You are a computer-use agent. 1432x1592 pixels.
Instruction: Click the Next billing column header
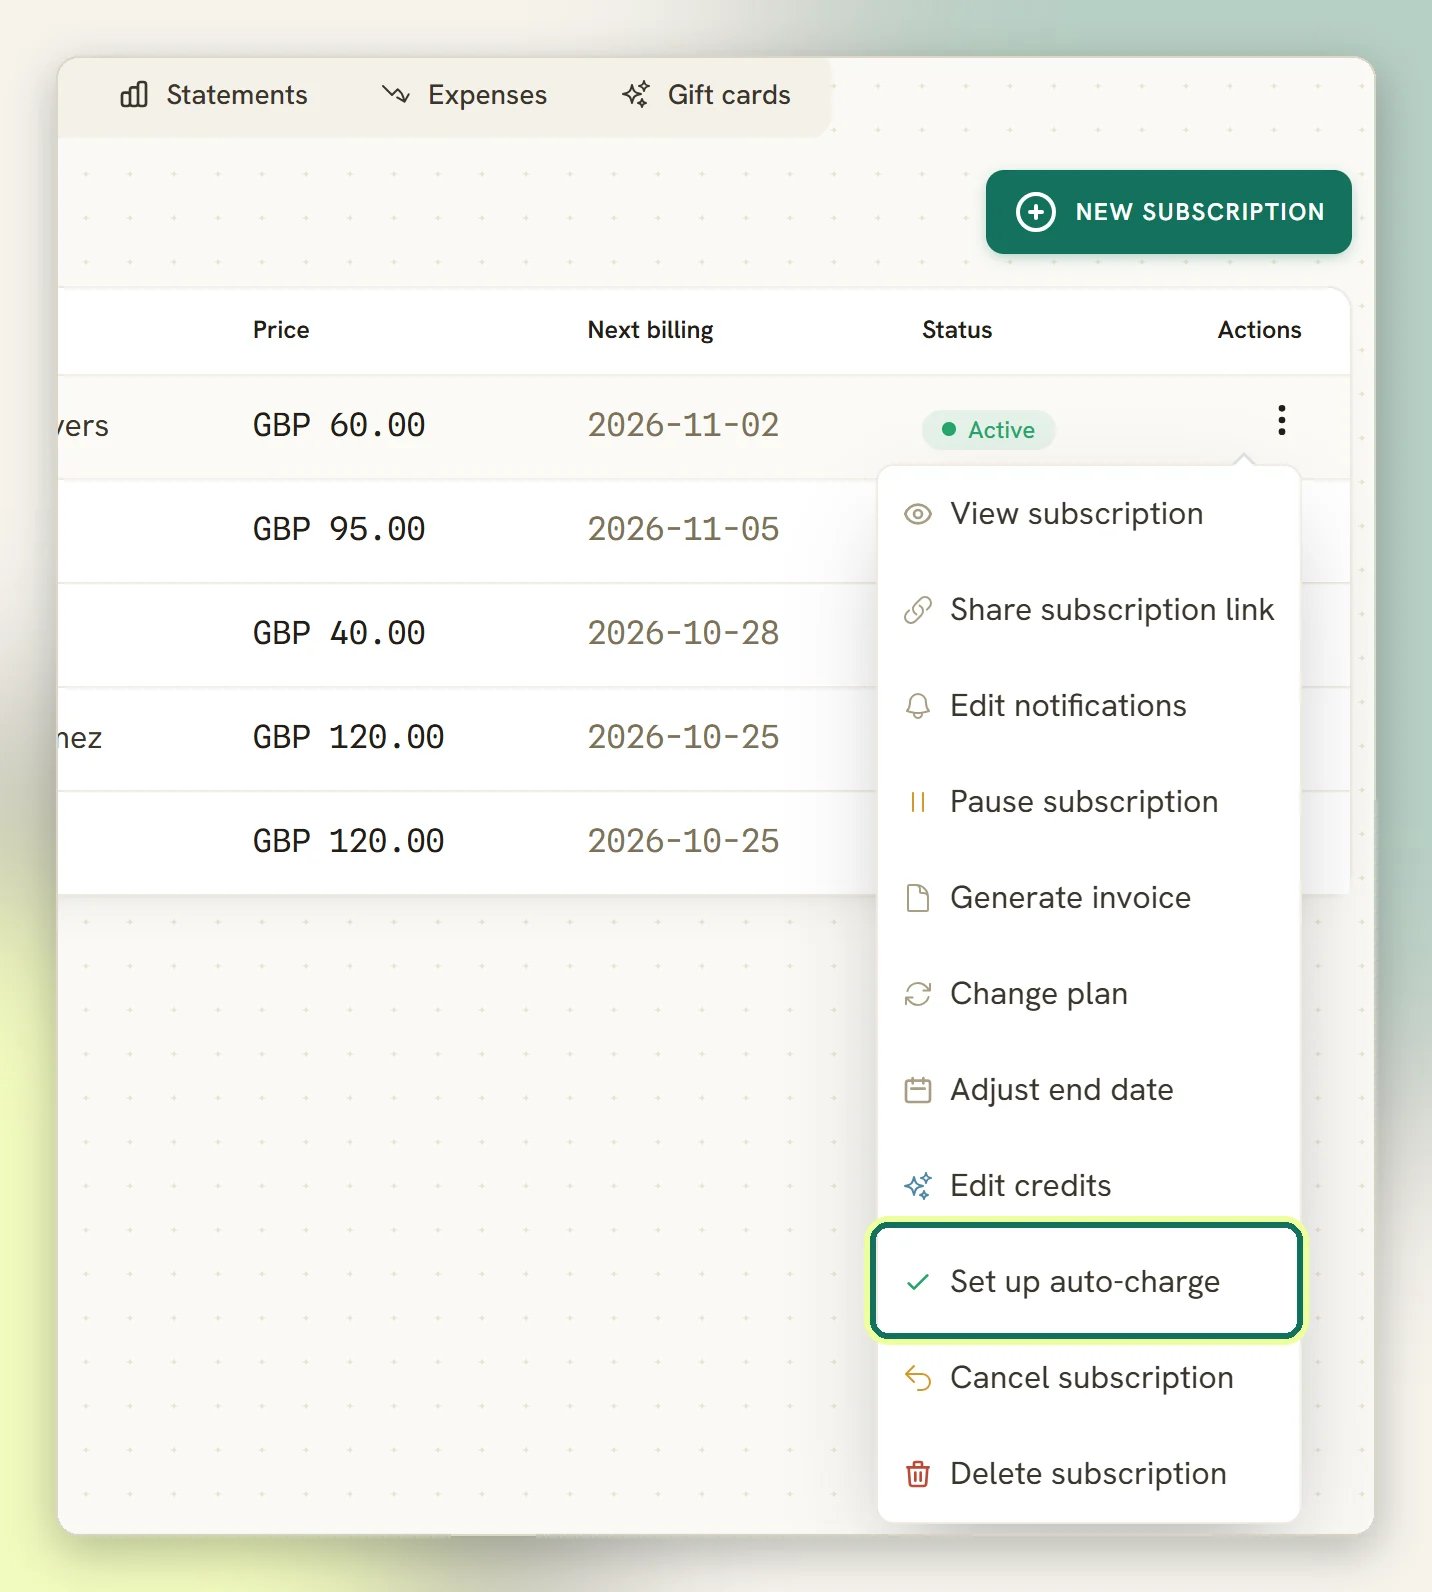(650, 330)
